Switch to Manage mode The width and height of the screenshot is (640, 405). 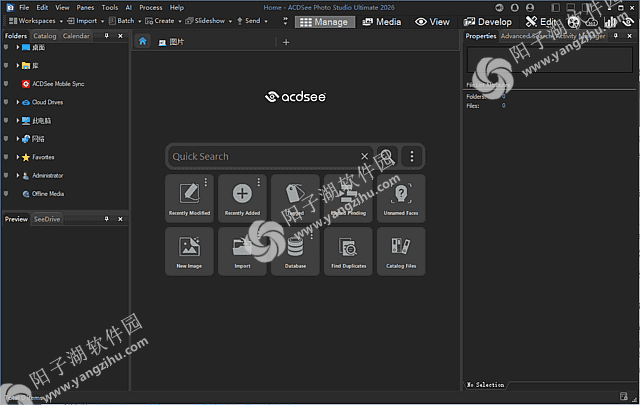tap(325, 22)
